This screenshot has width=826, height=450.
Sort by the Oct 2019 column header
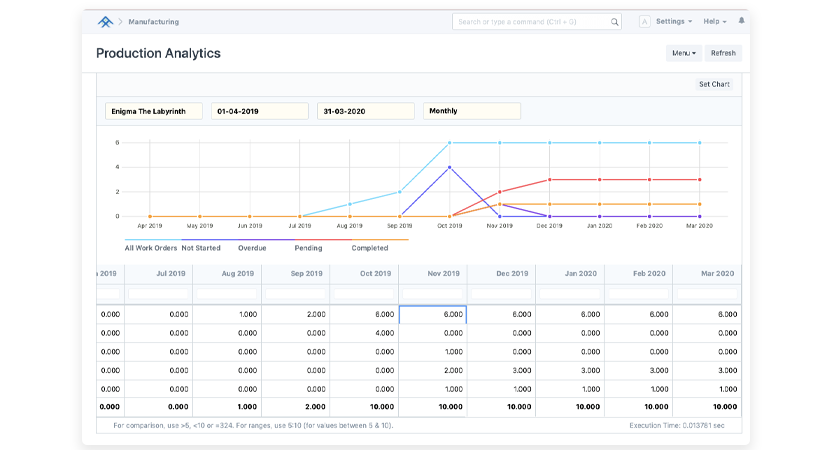pos(364,273)
